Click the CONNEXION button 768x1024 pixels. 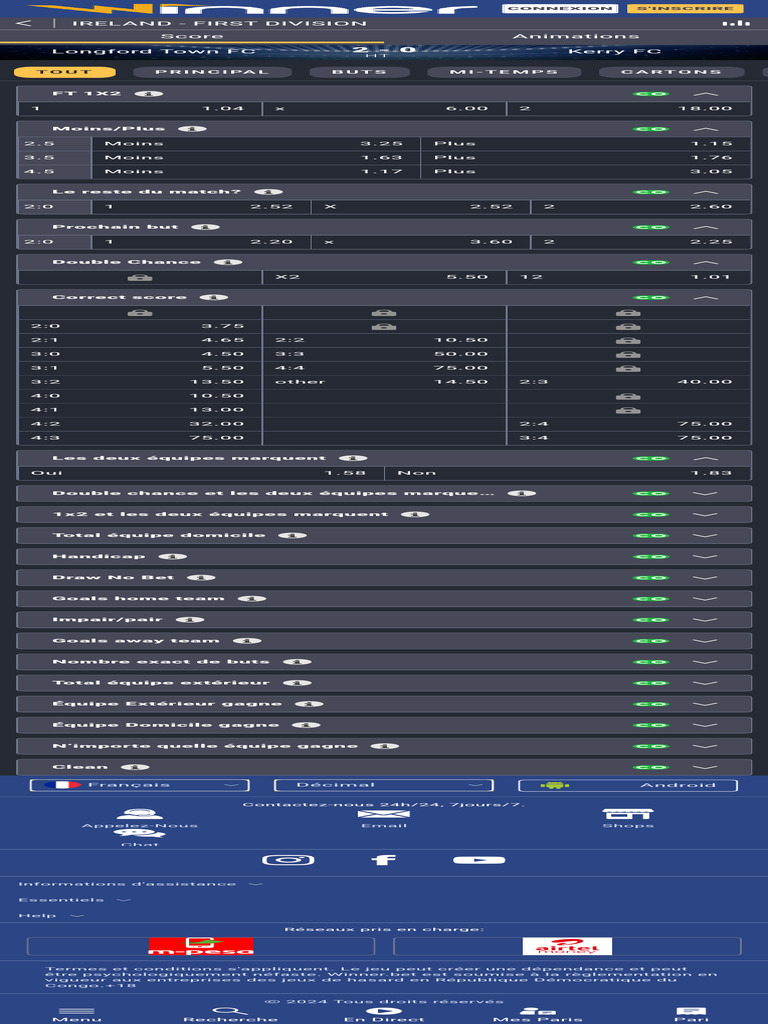(x=560, y=8)
